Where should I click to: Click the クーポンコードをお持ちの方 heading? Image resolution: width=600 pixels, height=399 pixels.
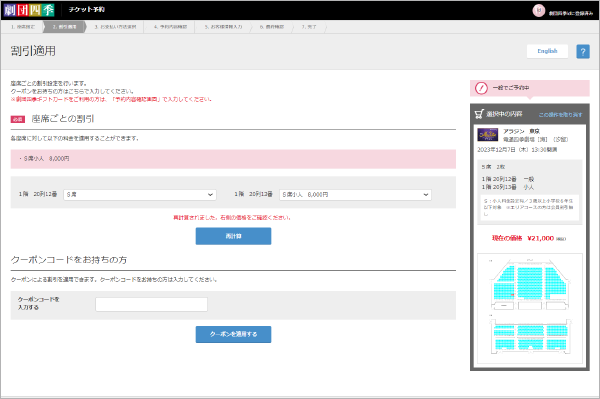click(69, 260)
